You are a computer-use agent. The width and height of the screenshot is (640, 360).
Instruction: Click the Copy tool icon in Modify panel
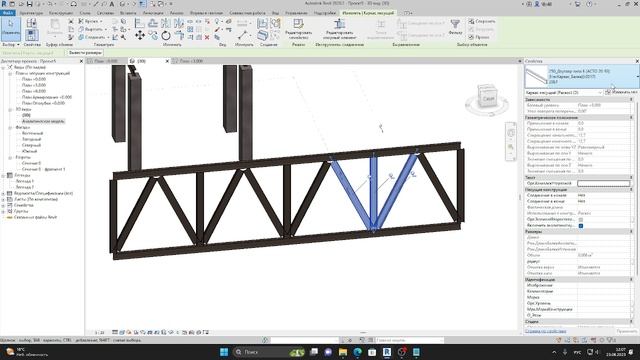(x=153, y=36)
